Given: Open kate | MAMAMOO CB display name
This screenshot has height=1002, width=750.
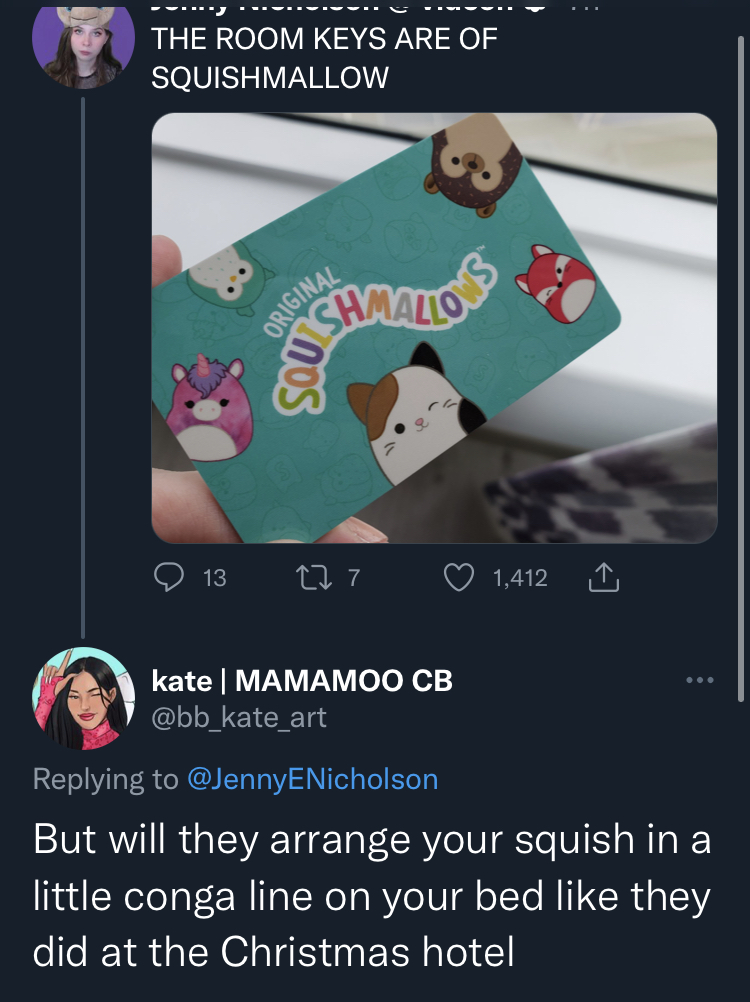Looking at the screenshot, I should [x=302, y=681].
